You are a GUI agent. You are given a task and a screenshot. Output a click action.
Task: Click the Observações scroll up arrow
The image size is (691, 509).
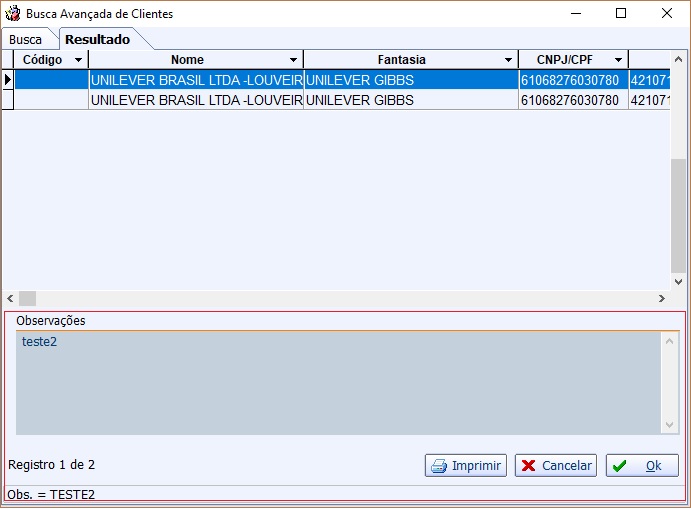[x=669, y=341]
